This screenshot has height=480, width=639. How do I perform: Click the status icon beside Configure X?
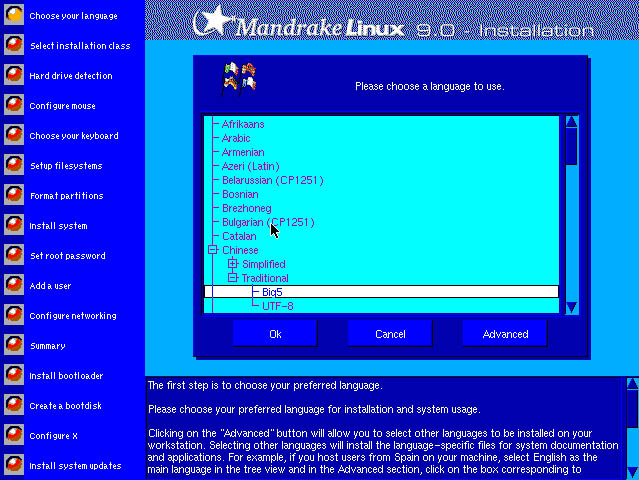[x=14, y=436]
